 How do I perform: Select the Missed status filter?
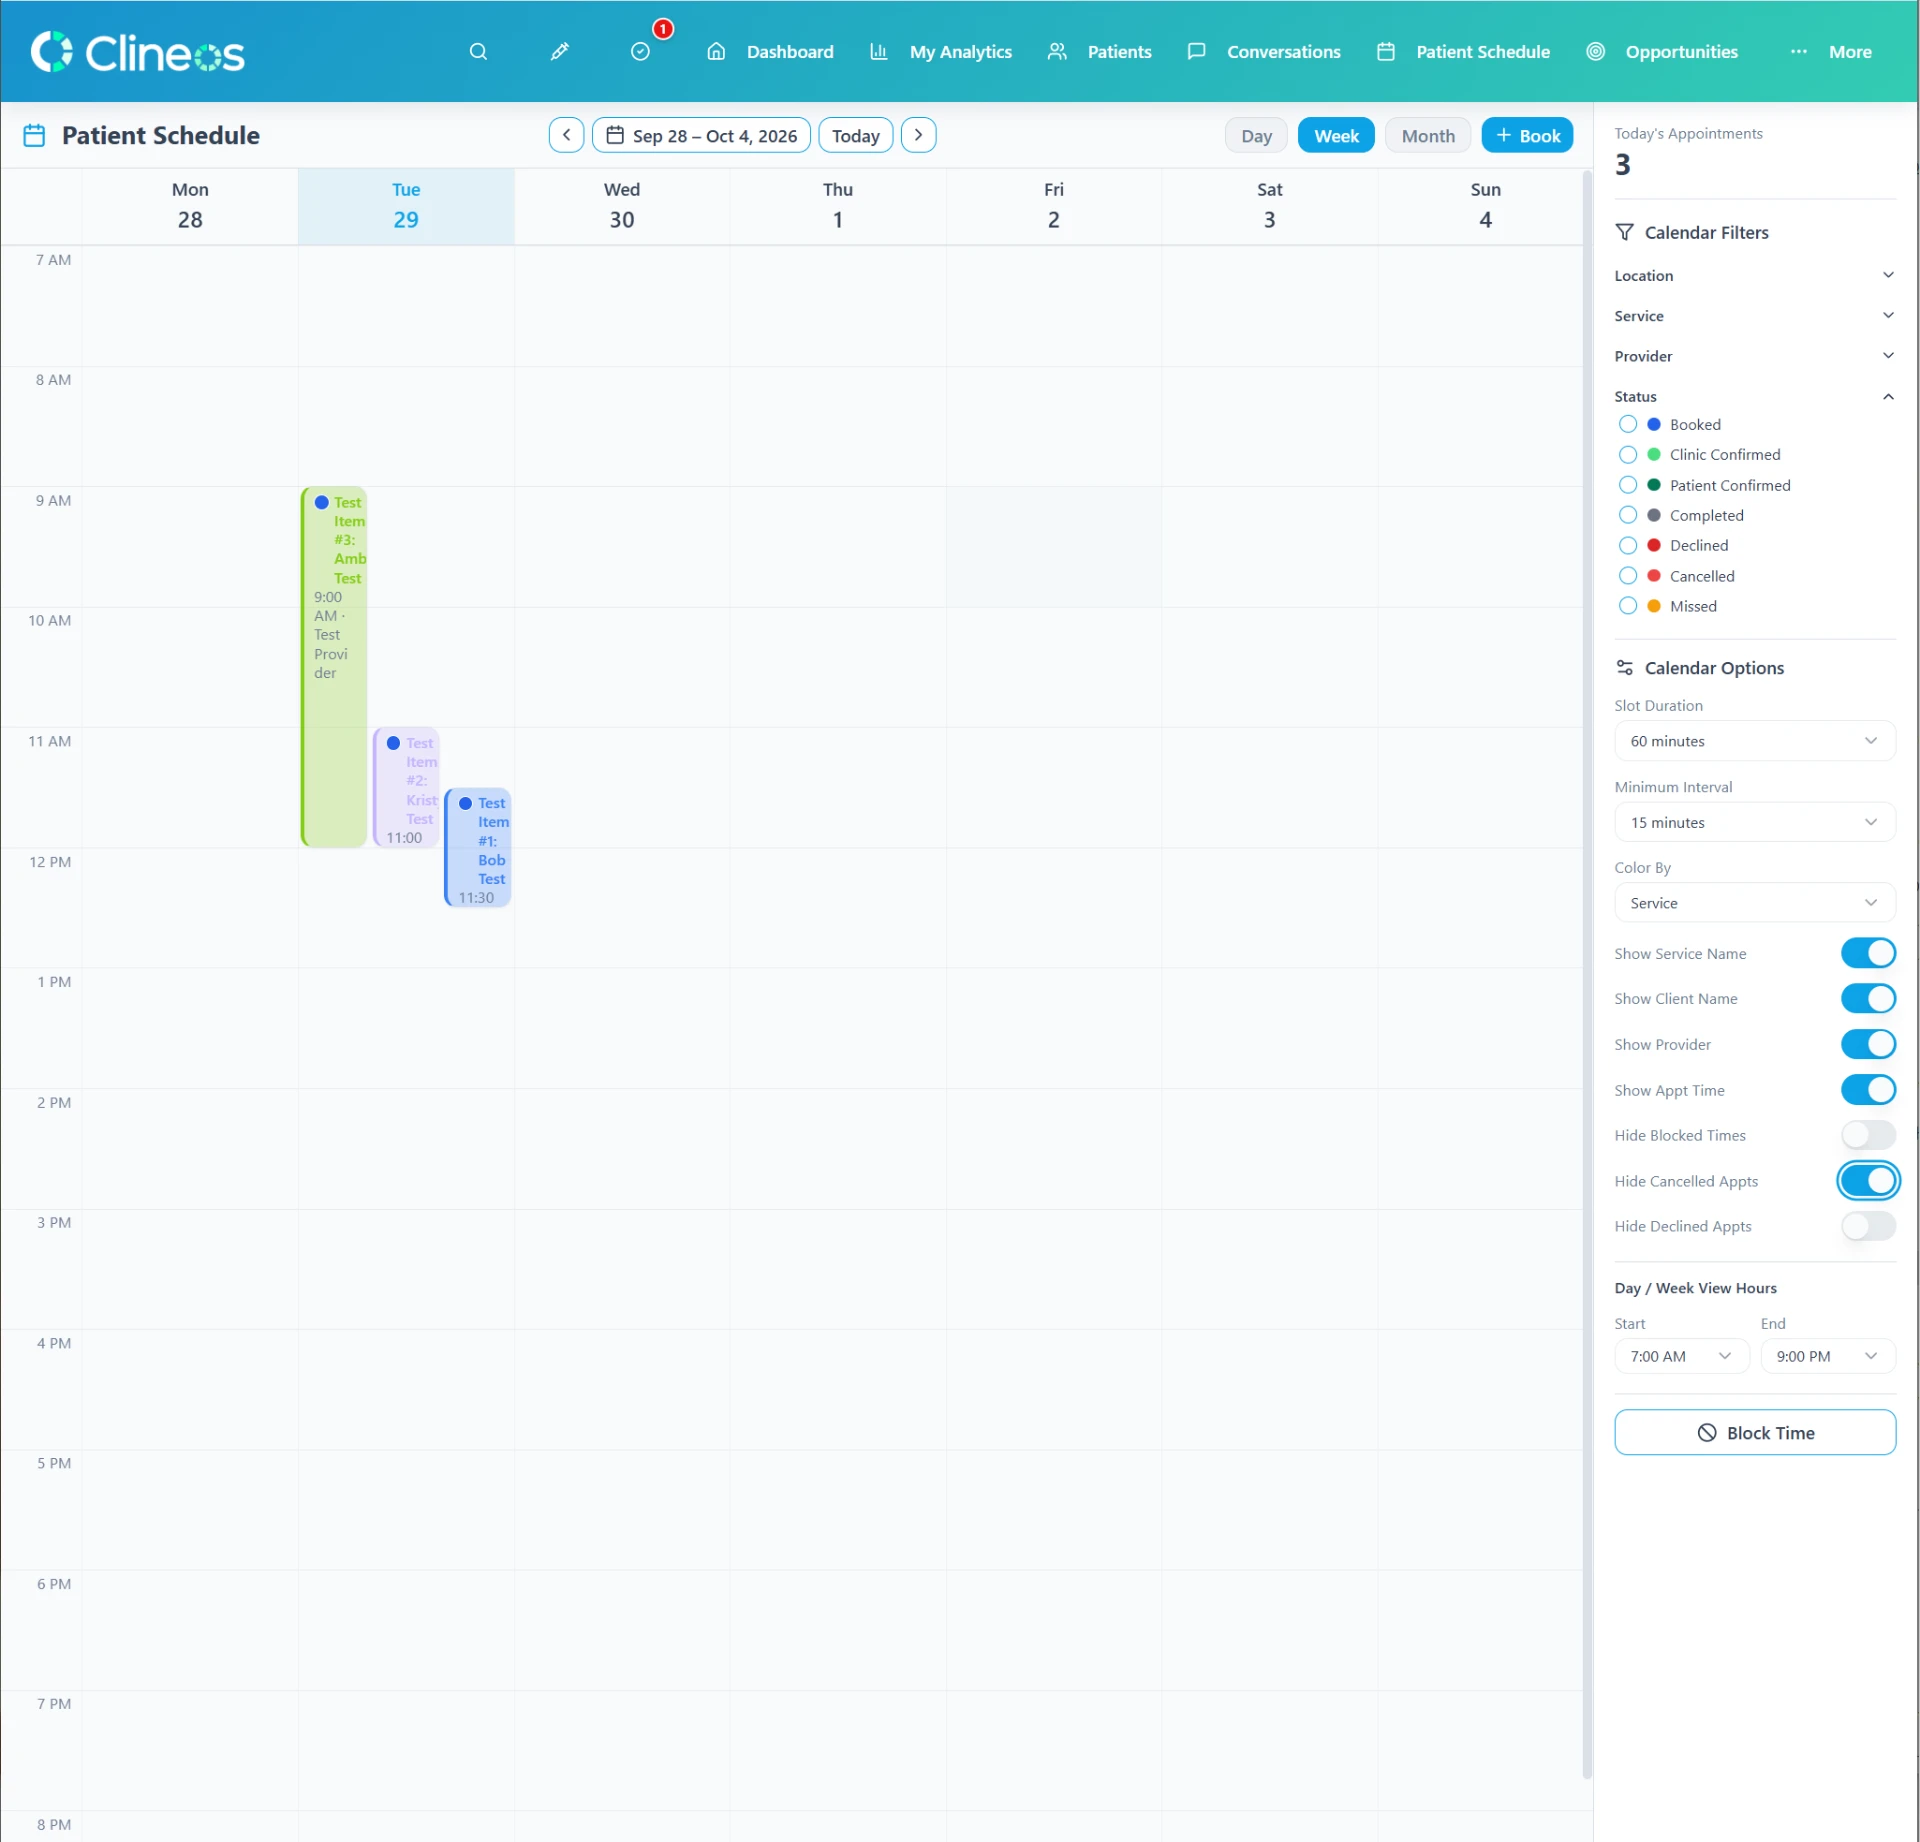click(x=1628, y=606)
